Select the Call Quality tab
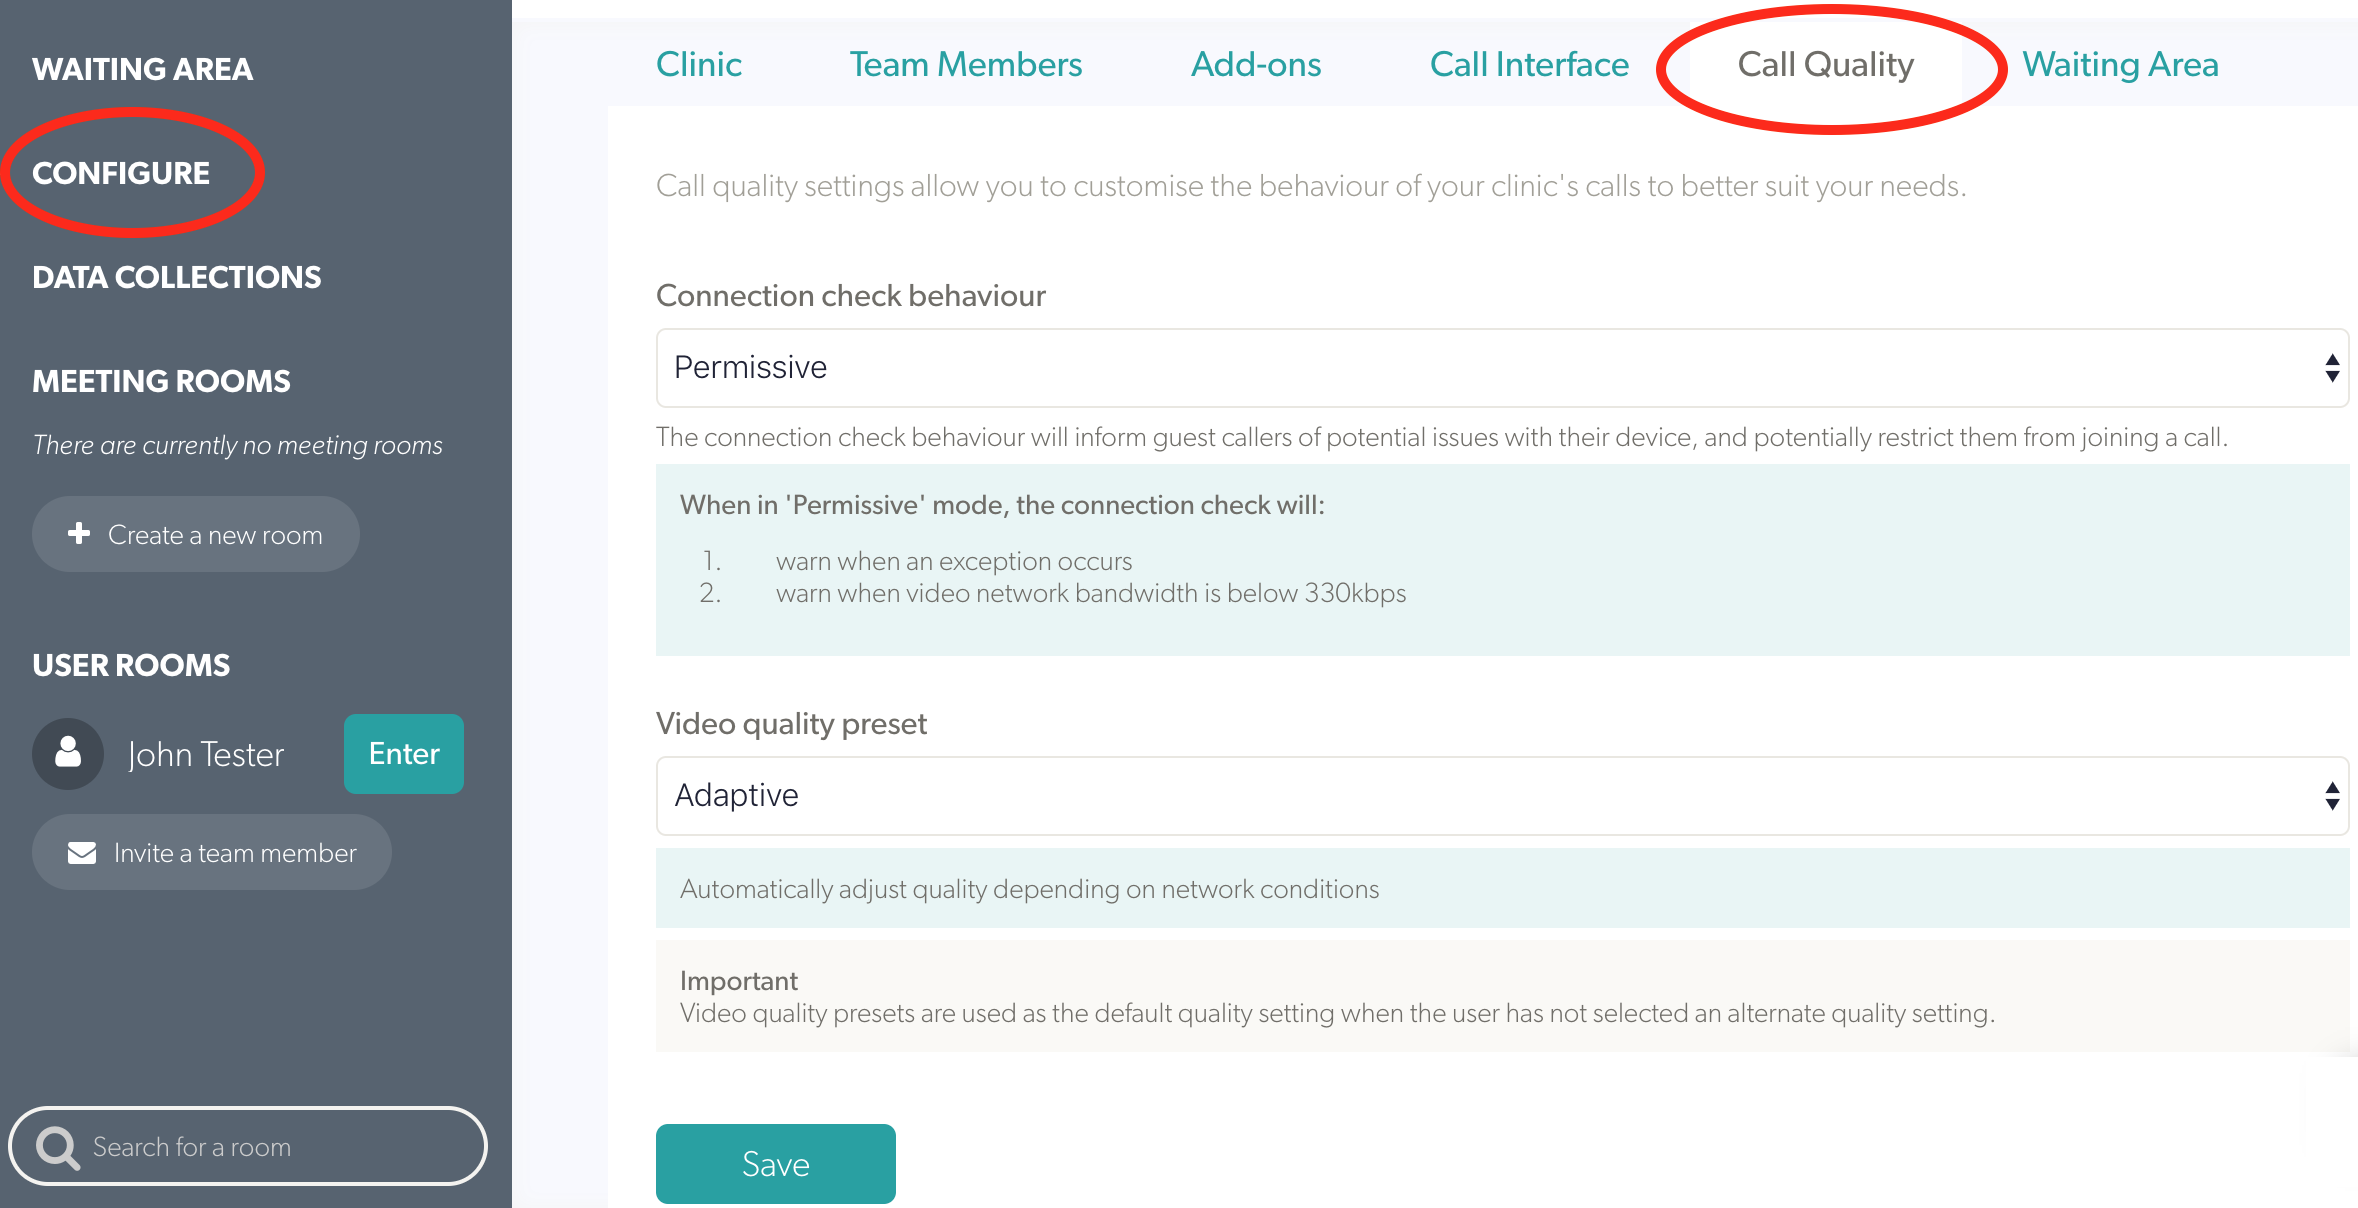This screenshot has width=2358, height=1208. (x=1822, y=63)
